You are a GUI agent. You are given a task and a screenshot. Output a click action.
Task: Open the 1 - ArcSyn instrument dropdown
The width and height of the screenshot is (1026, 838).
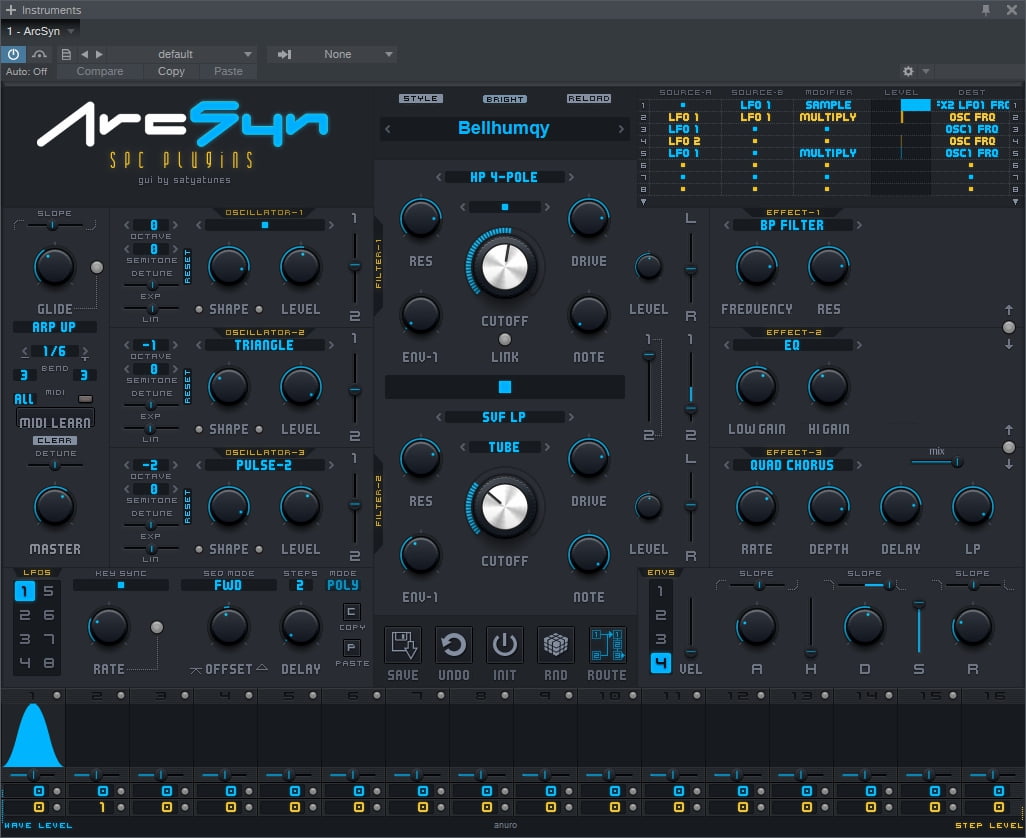coord(40,31)
